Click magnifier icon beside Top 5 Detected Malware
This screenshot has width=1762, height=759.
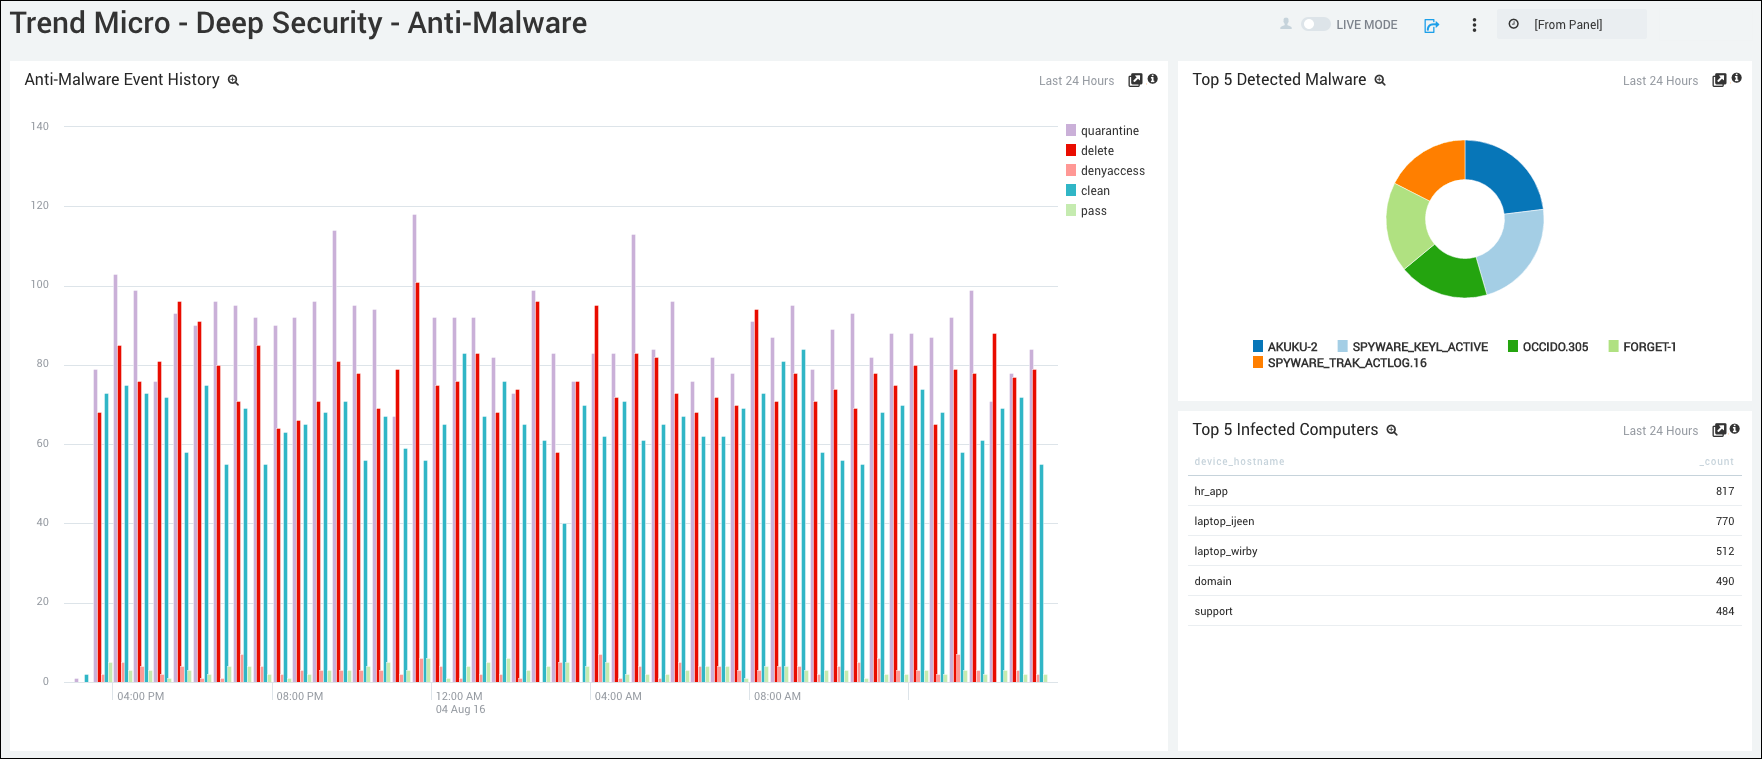pyautogui.click(x=1380, y=81)
